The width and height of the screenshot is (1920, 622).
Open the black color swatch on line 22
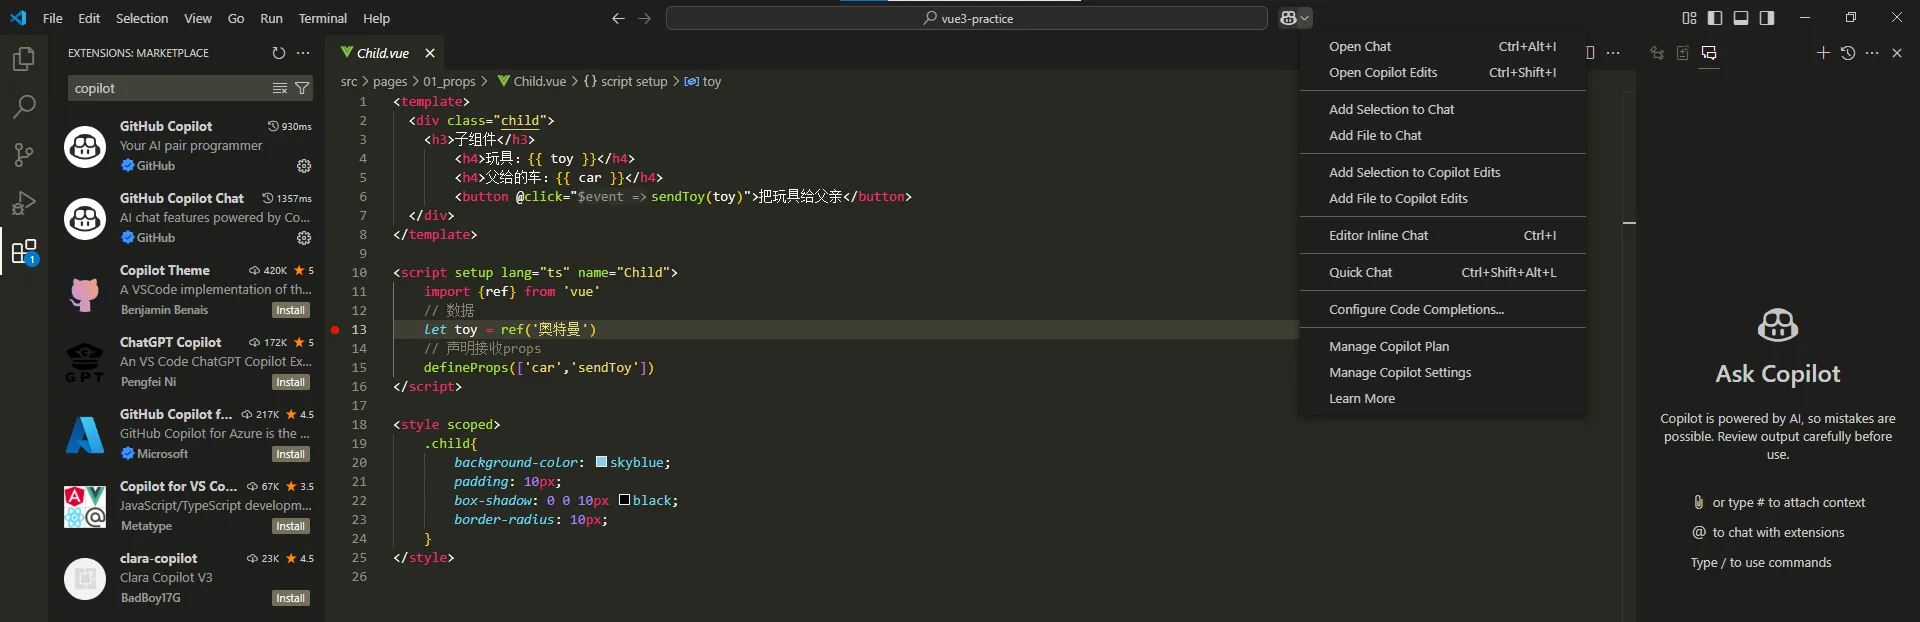[x=624, y=500]
